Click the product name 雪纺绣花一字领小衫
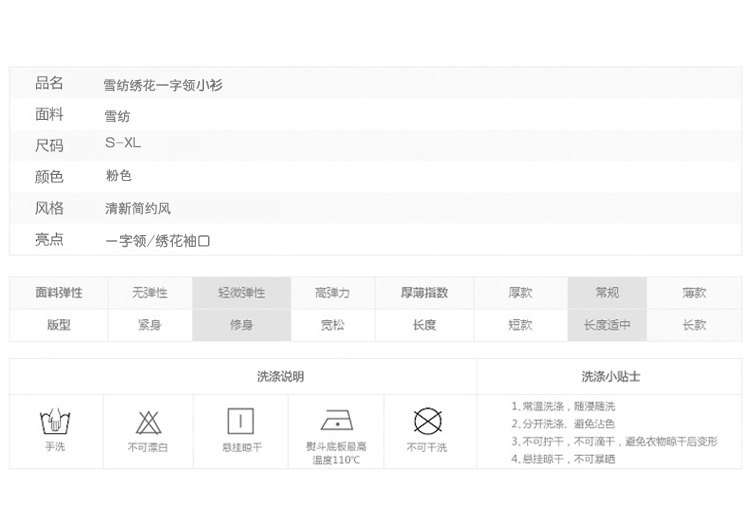The height and width of the screenshot is (510, 750). (x=164, y=85)
